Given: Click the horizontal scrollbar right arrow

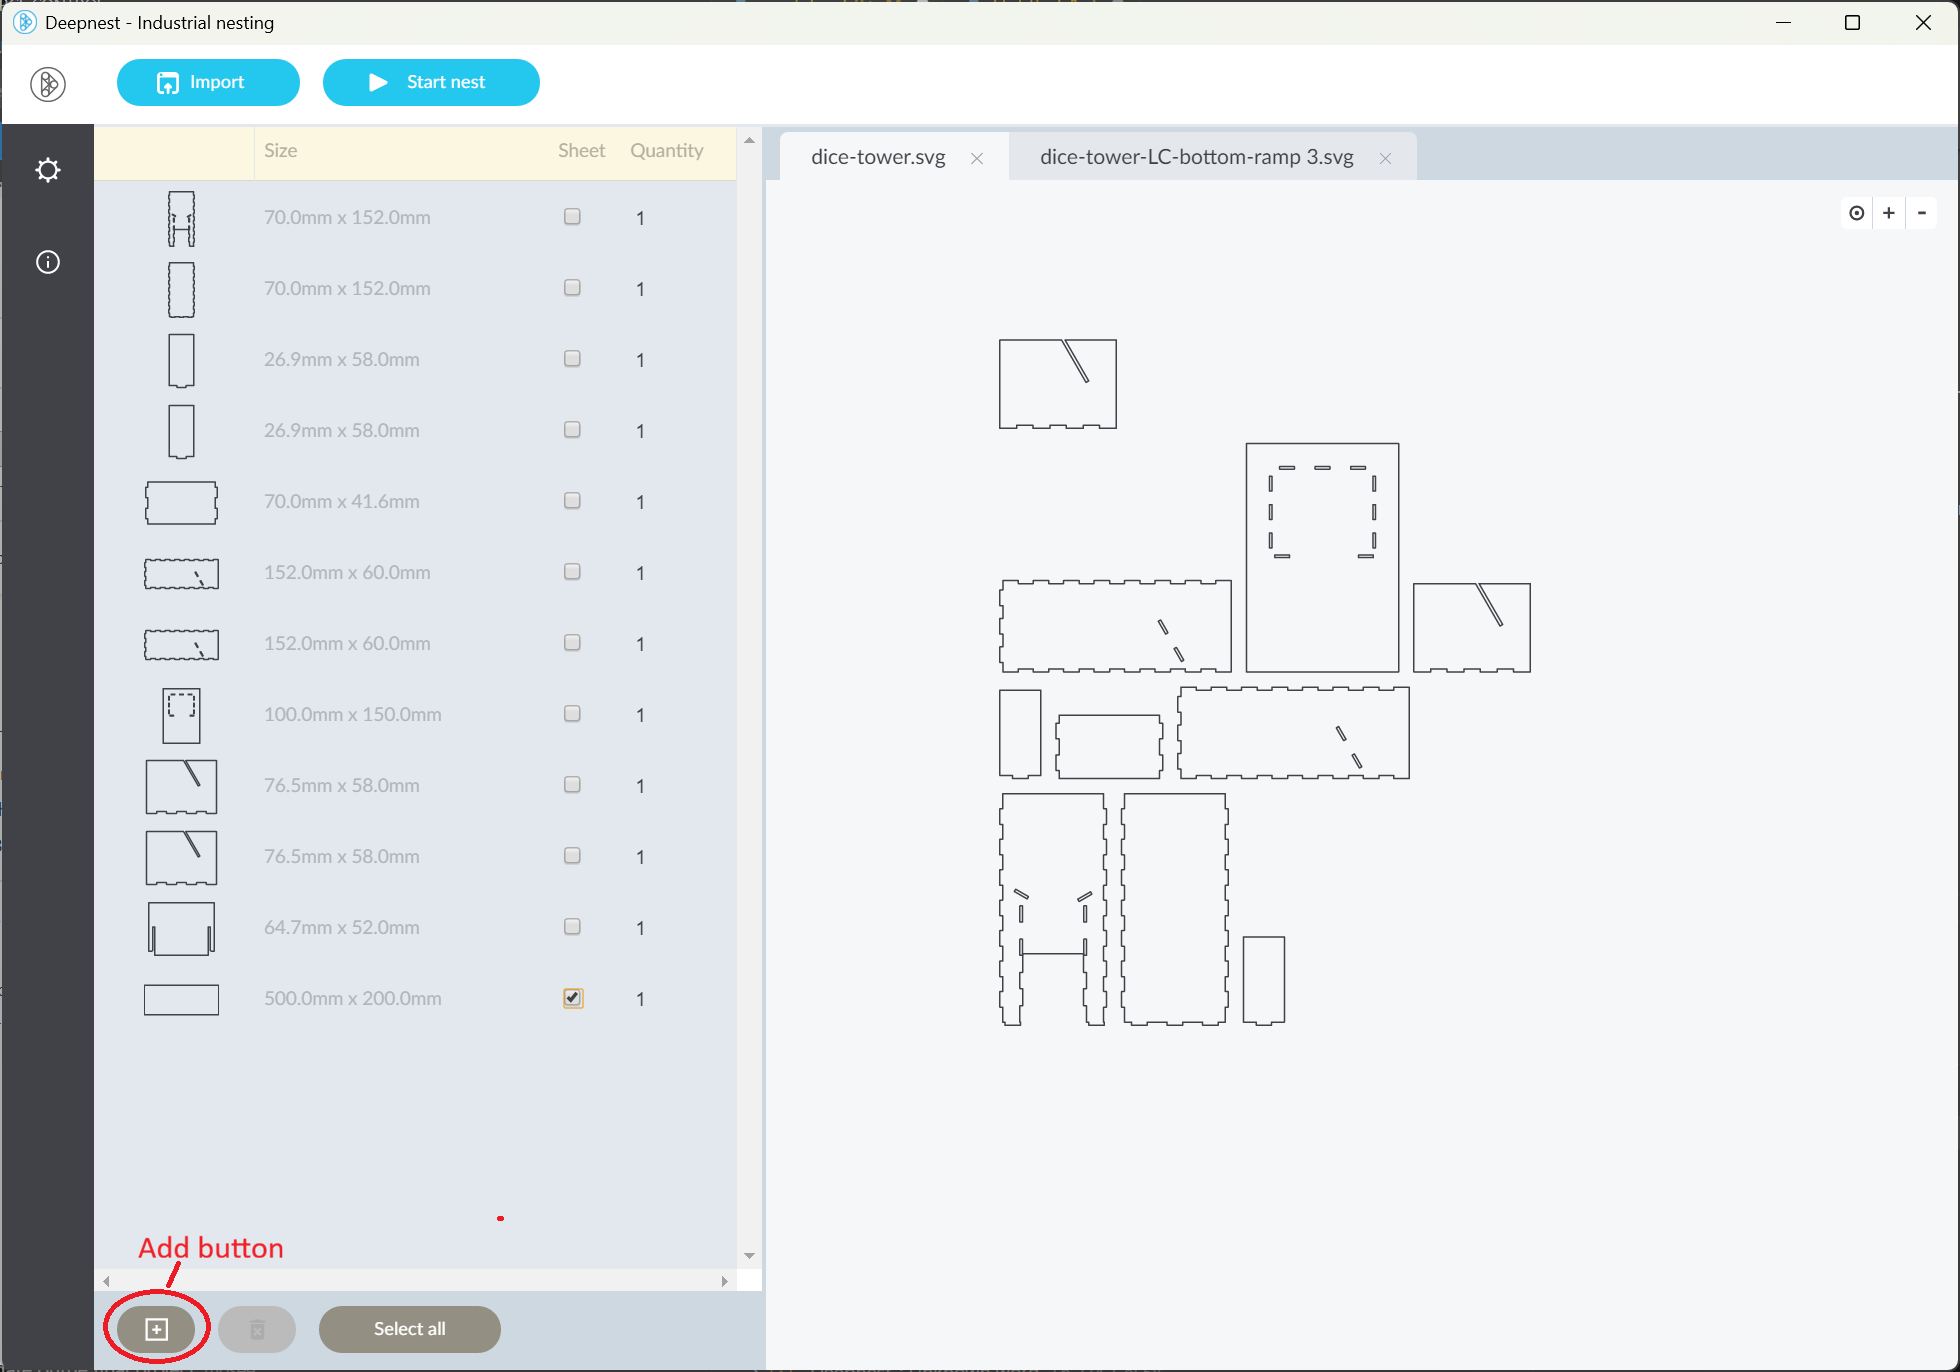Looking at the screenshot, I should click(x=725, y=1281).
